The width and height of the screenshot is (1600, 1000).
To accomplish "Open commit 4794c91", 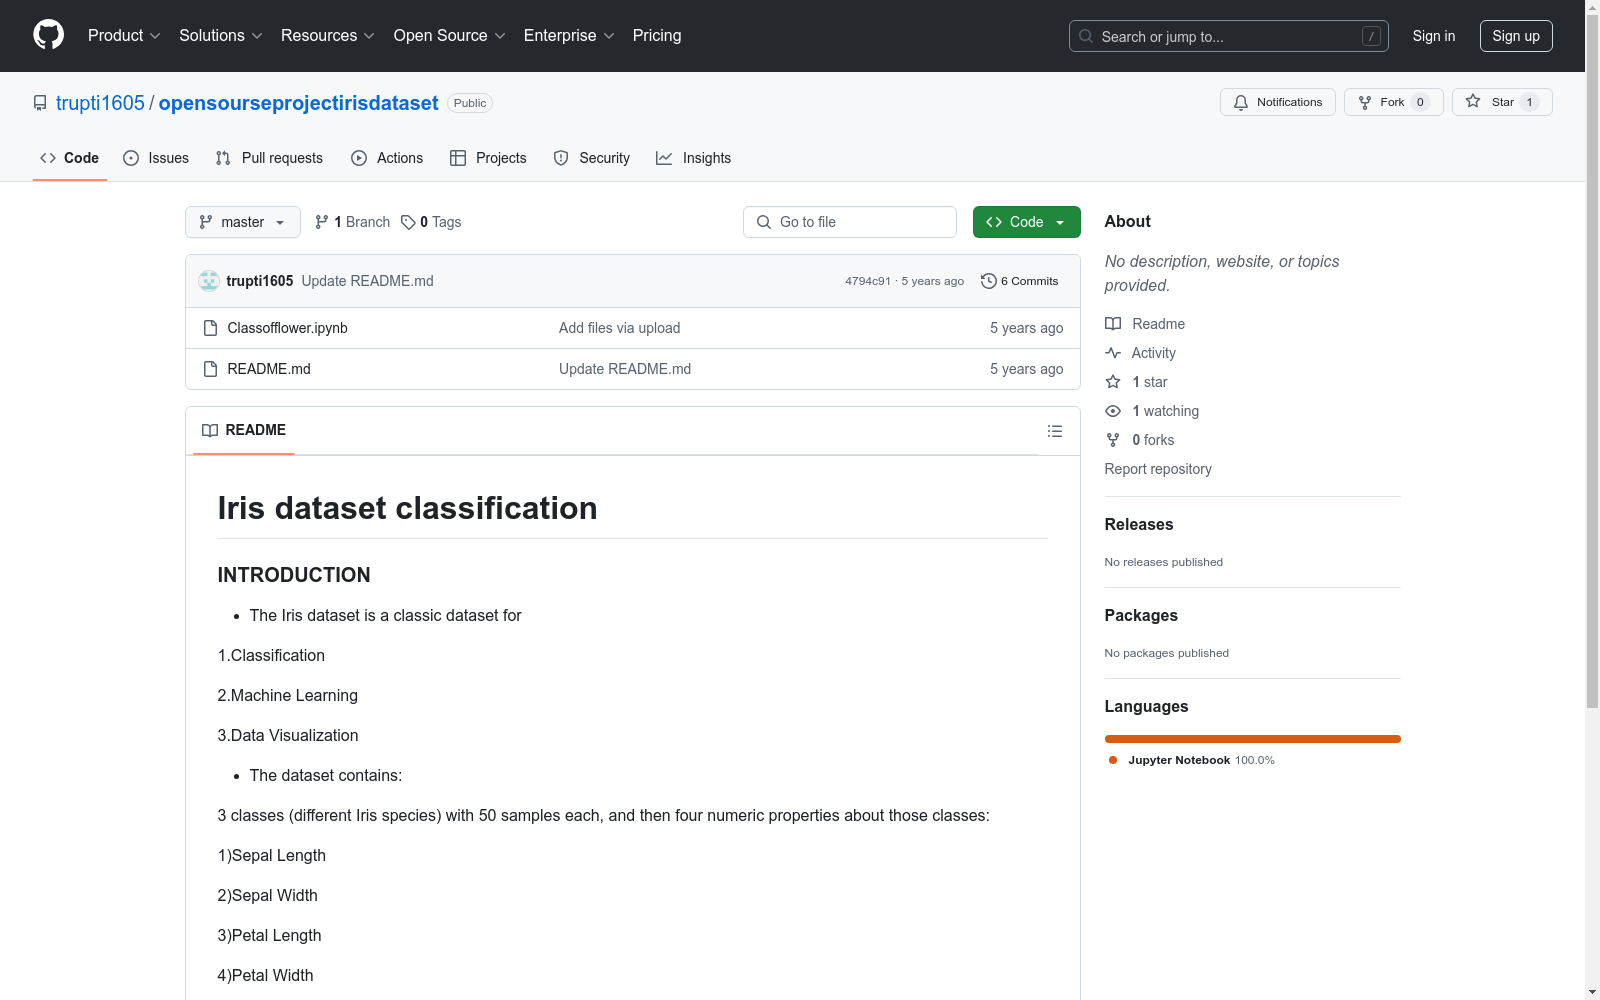I will pos(868,281).
